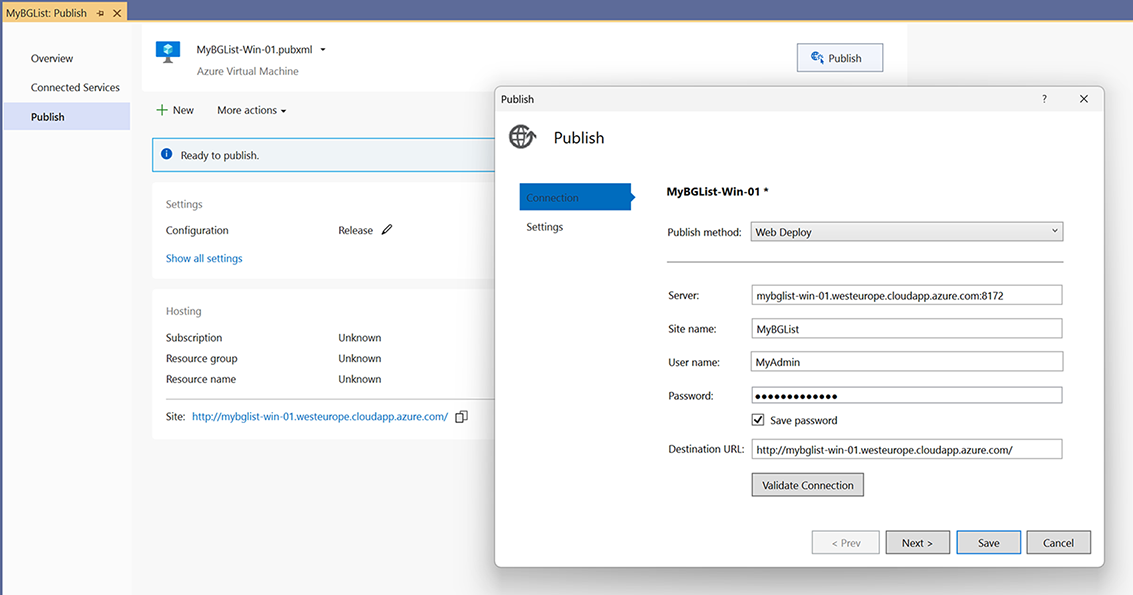Focus the Site name field

click(x=907, y=328)
